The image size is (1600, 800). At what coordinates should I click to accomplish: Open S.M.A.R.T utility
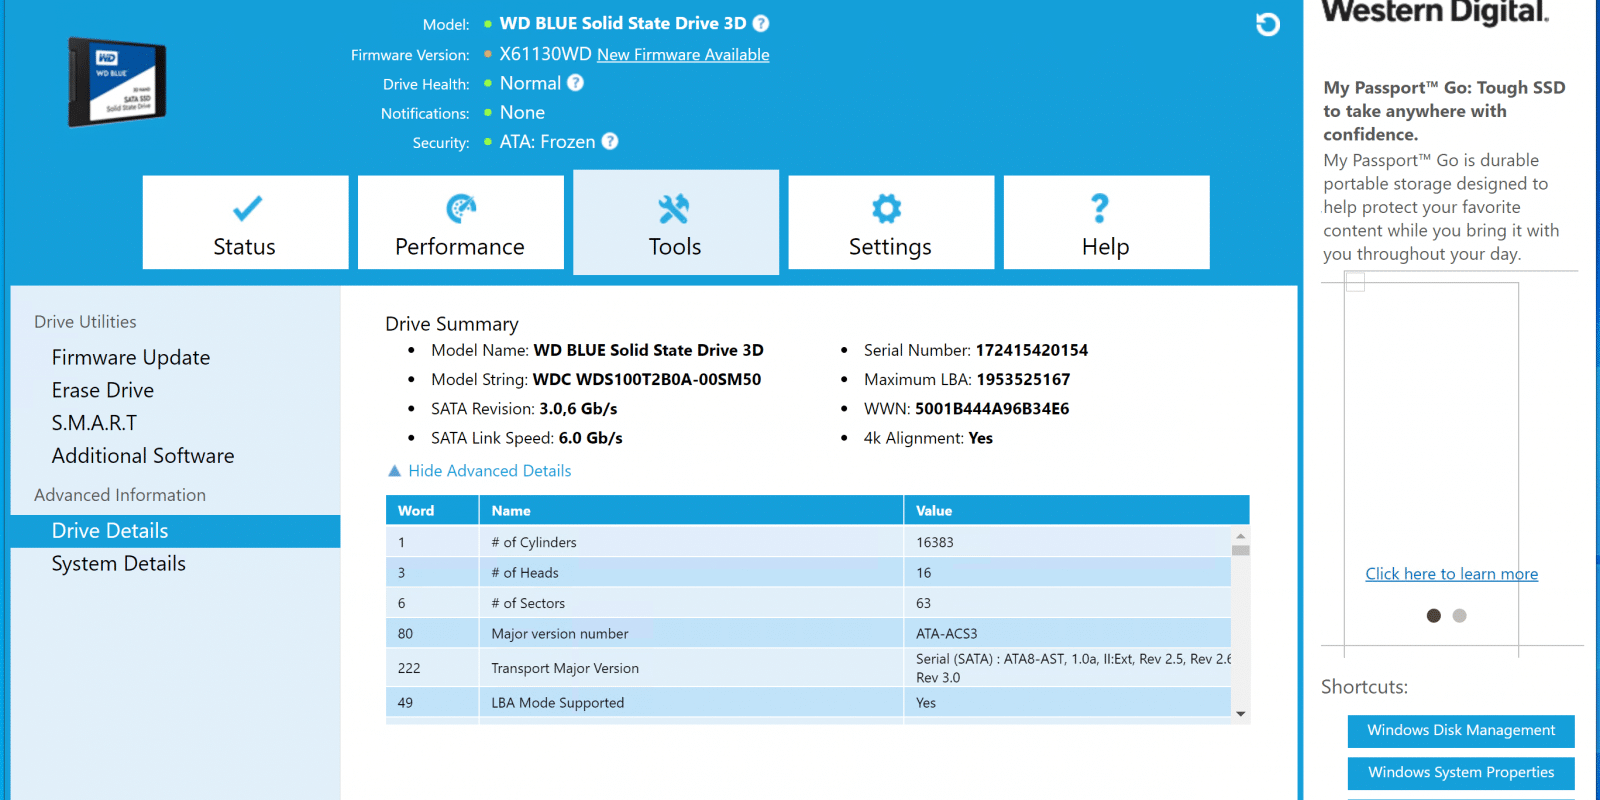(94, 423)
